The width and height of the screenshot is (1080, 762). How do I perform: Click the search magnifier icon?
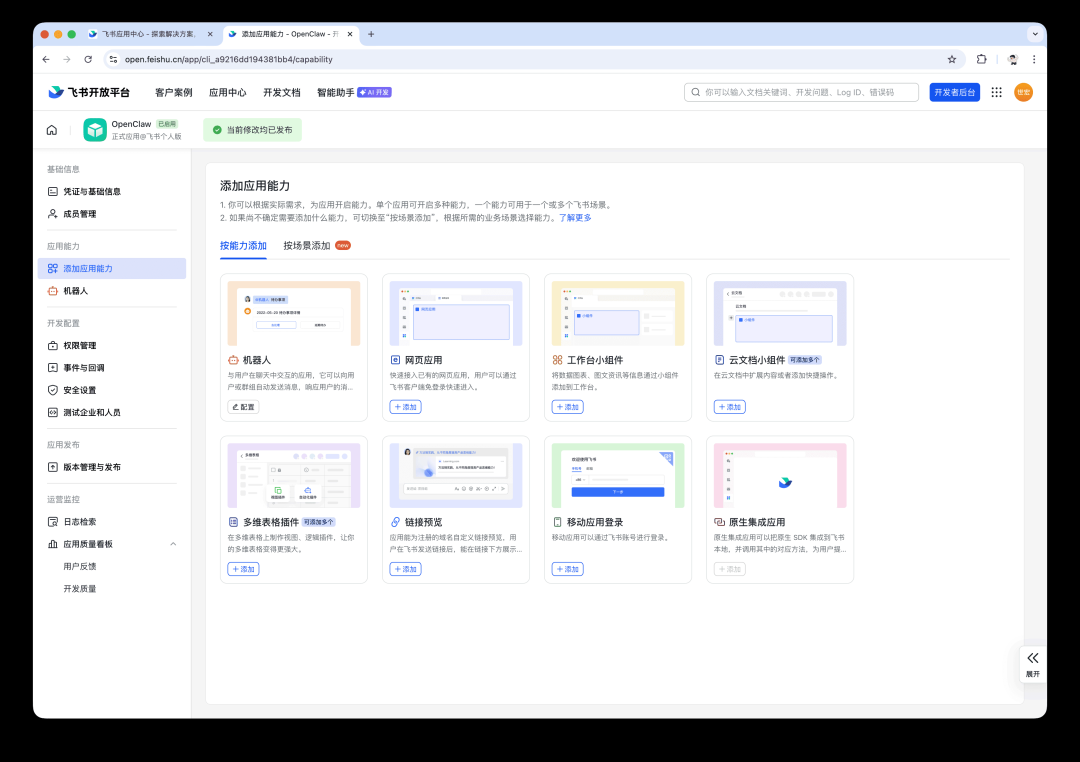coord(696,92)
